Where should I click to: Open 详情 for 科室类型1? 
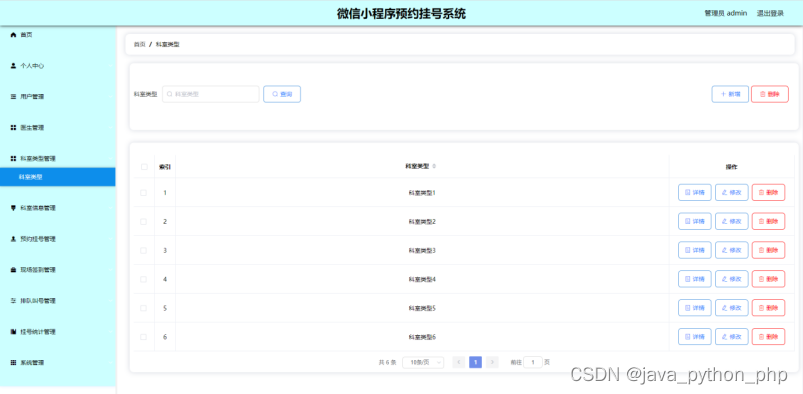pyautogui.click(x=694, y=193)
